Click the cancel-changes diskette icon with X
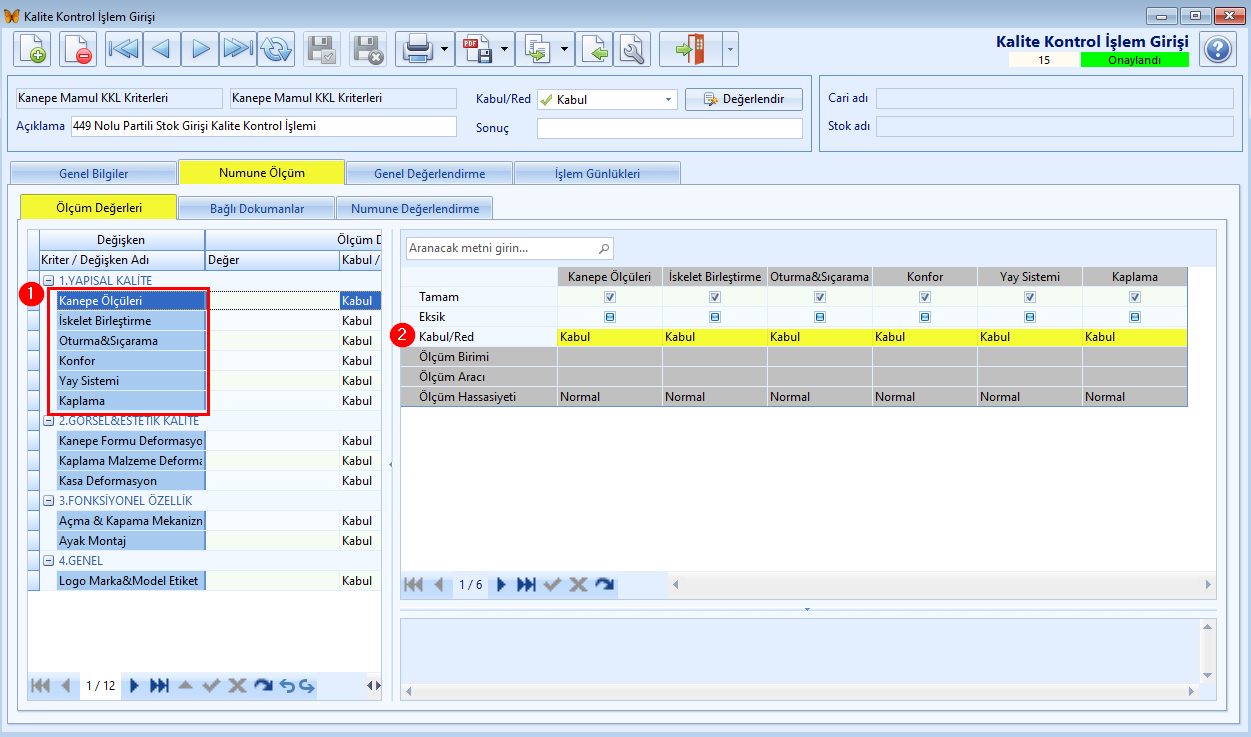Image resolution: width=1251 pixels, height=737 pixels. (368, 49)
